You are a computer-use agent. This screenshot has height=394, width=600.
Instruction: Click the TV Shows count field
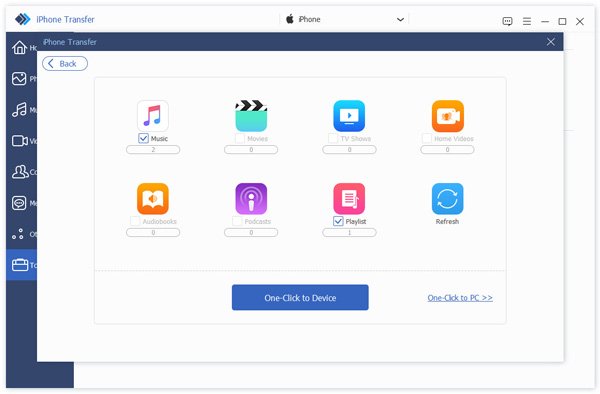tap(349, 150)
